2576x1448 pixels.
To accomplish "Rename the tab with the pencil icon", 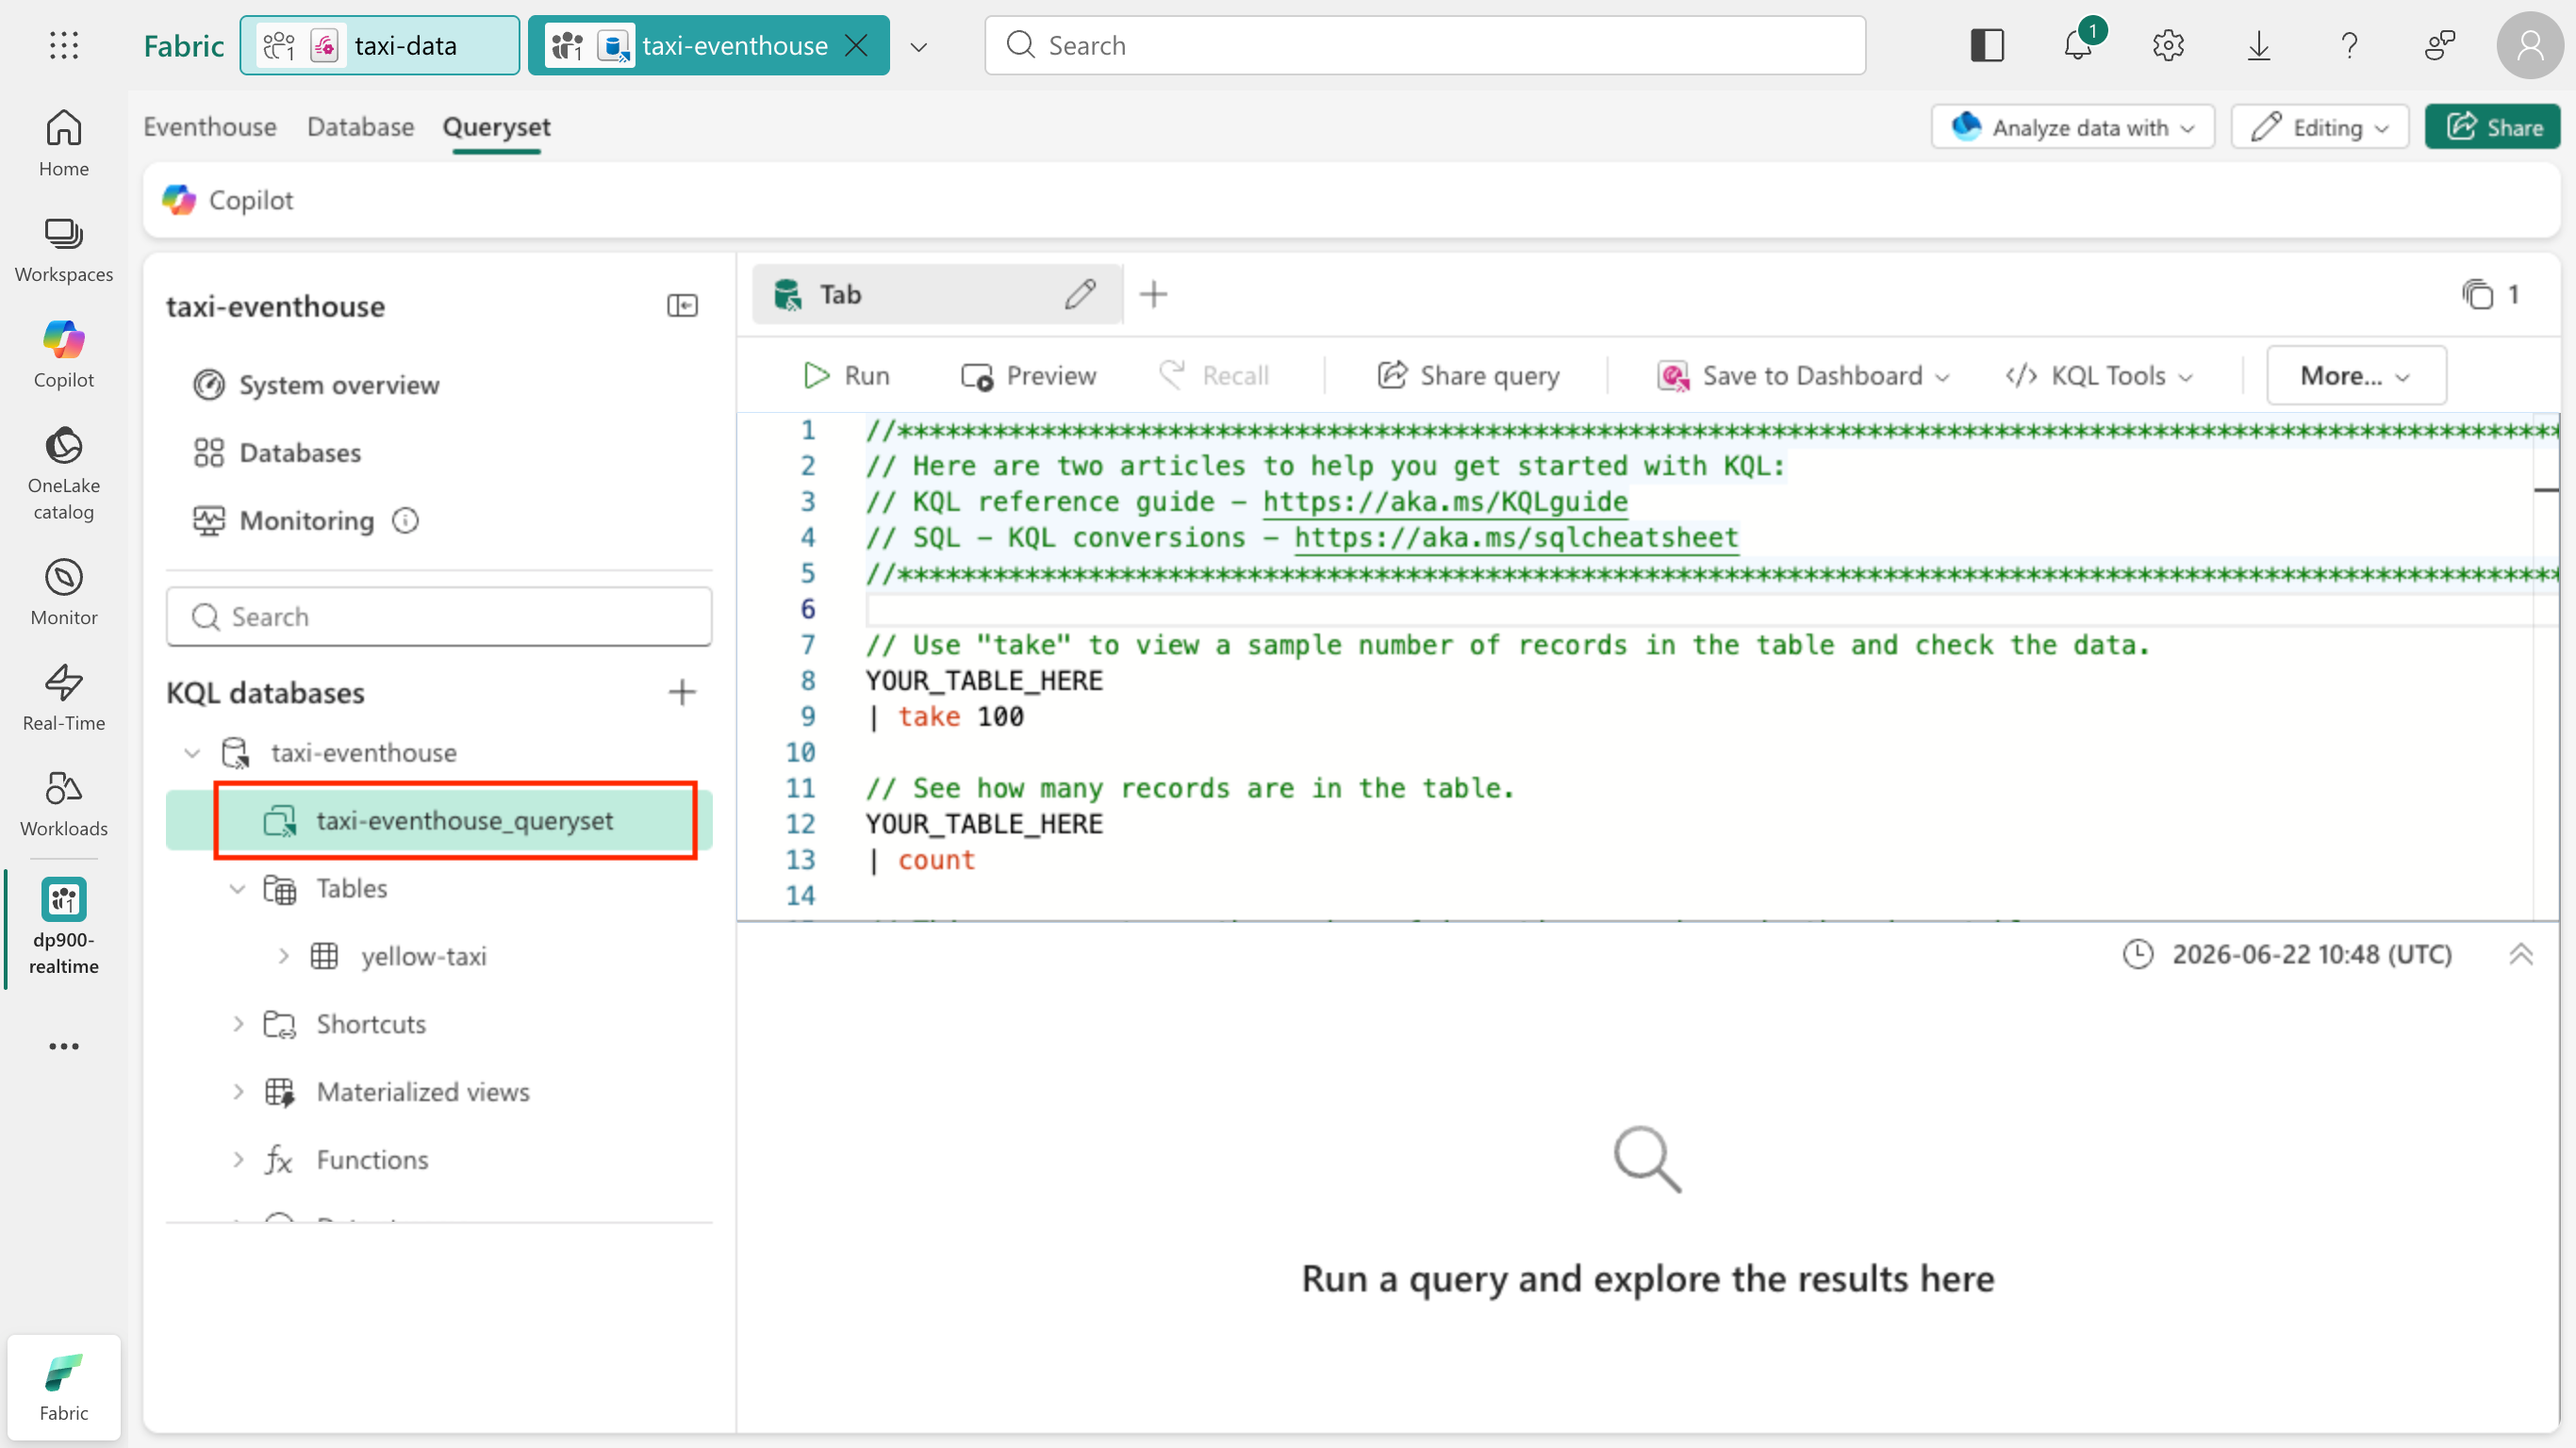I will 1080,294.
